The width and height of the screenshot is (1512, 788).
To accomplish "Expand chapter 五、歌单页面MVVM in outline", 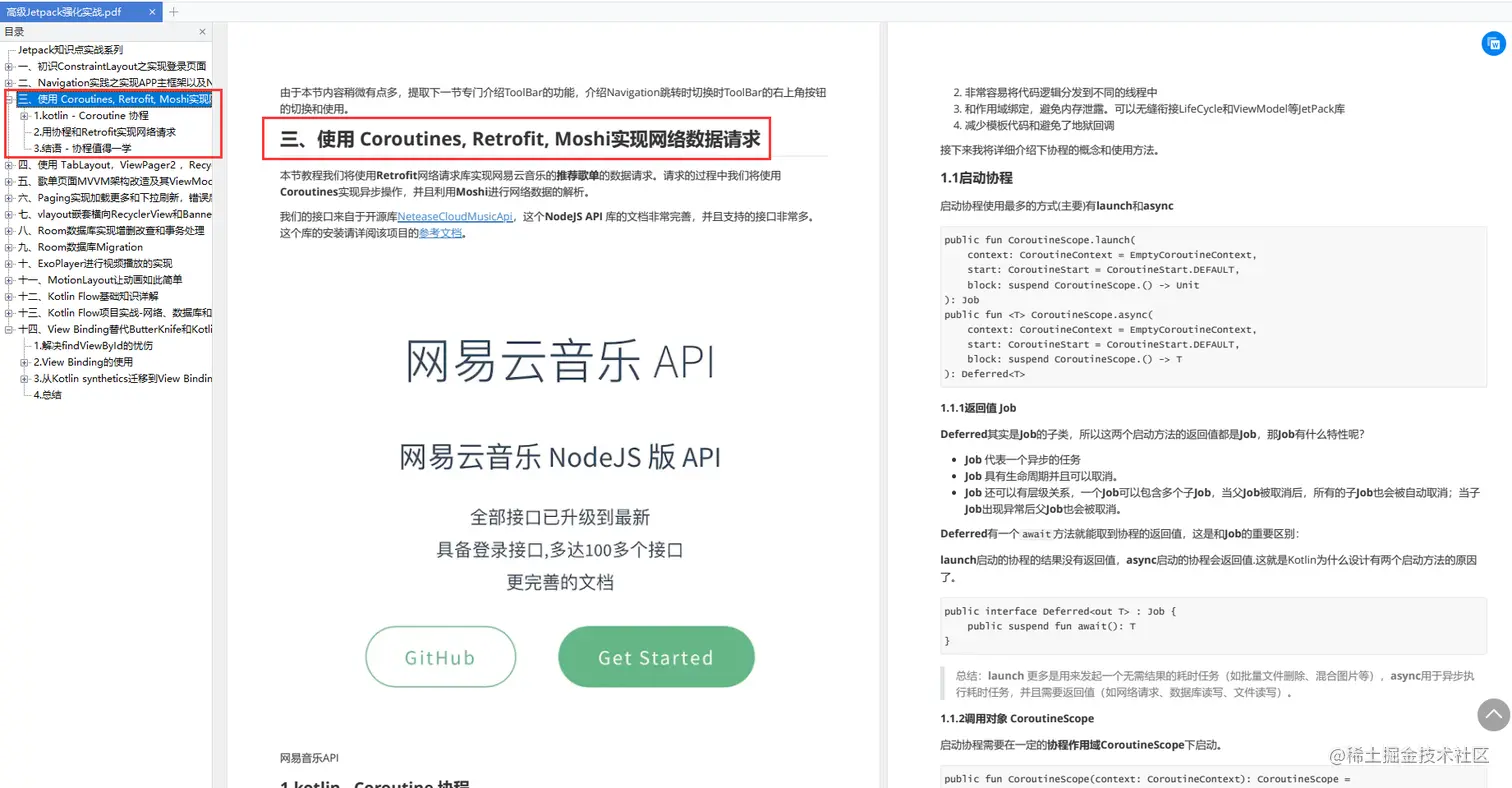I will [9, 182].
